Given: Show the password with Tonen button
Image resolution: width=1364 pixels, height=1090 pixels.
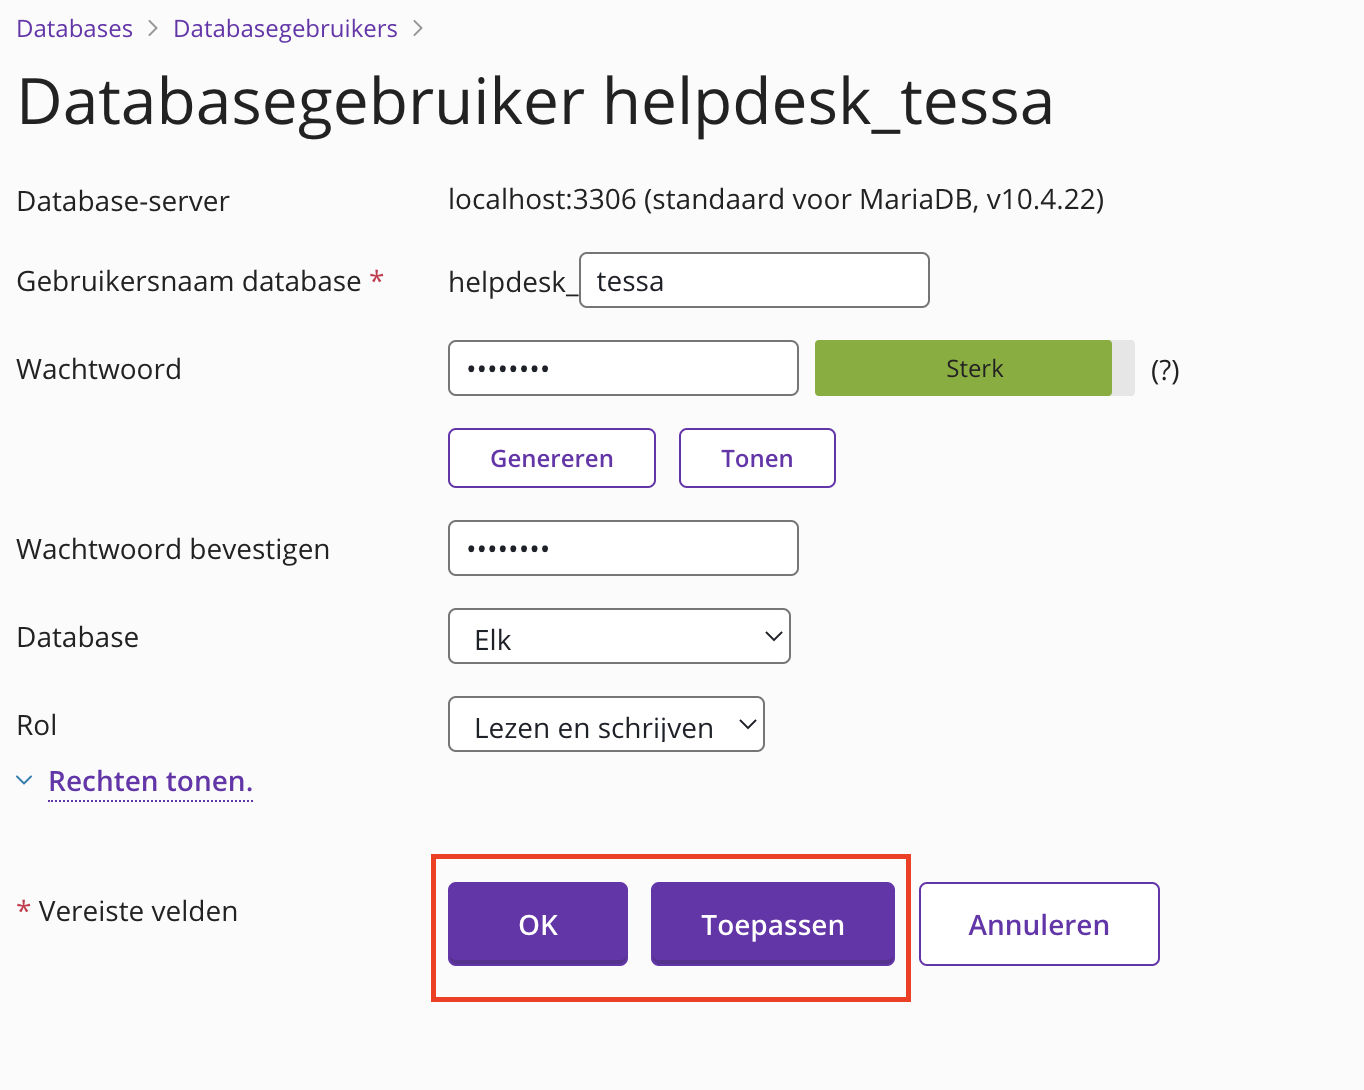Looking at the screenshot, I should (757, 459).
